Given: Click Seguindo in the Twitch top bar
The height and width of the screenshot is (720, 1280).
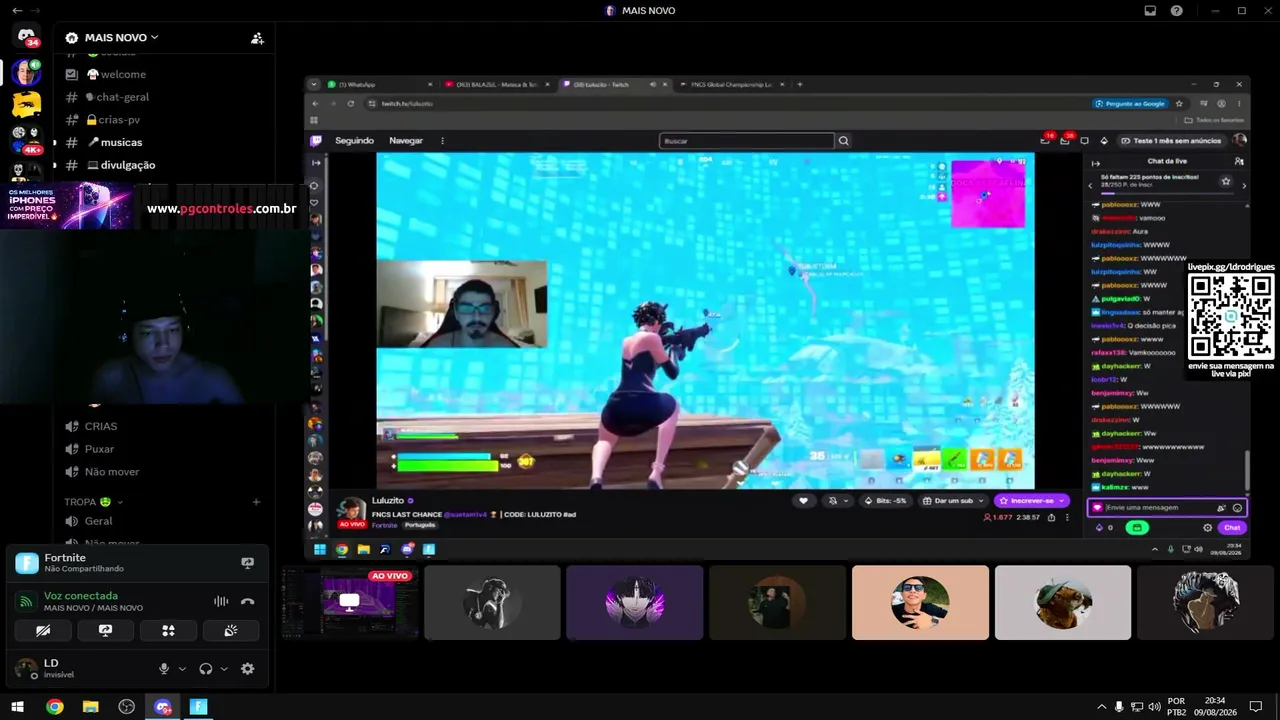Looking at the screenshot, I should click(x=354, y=141).
